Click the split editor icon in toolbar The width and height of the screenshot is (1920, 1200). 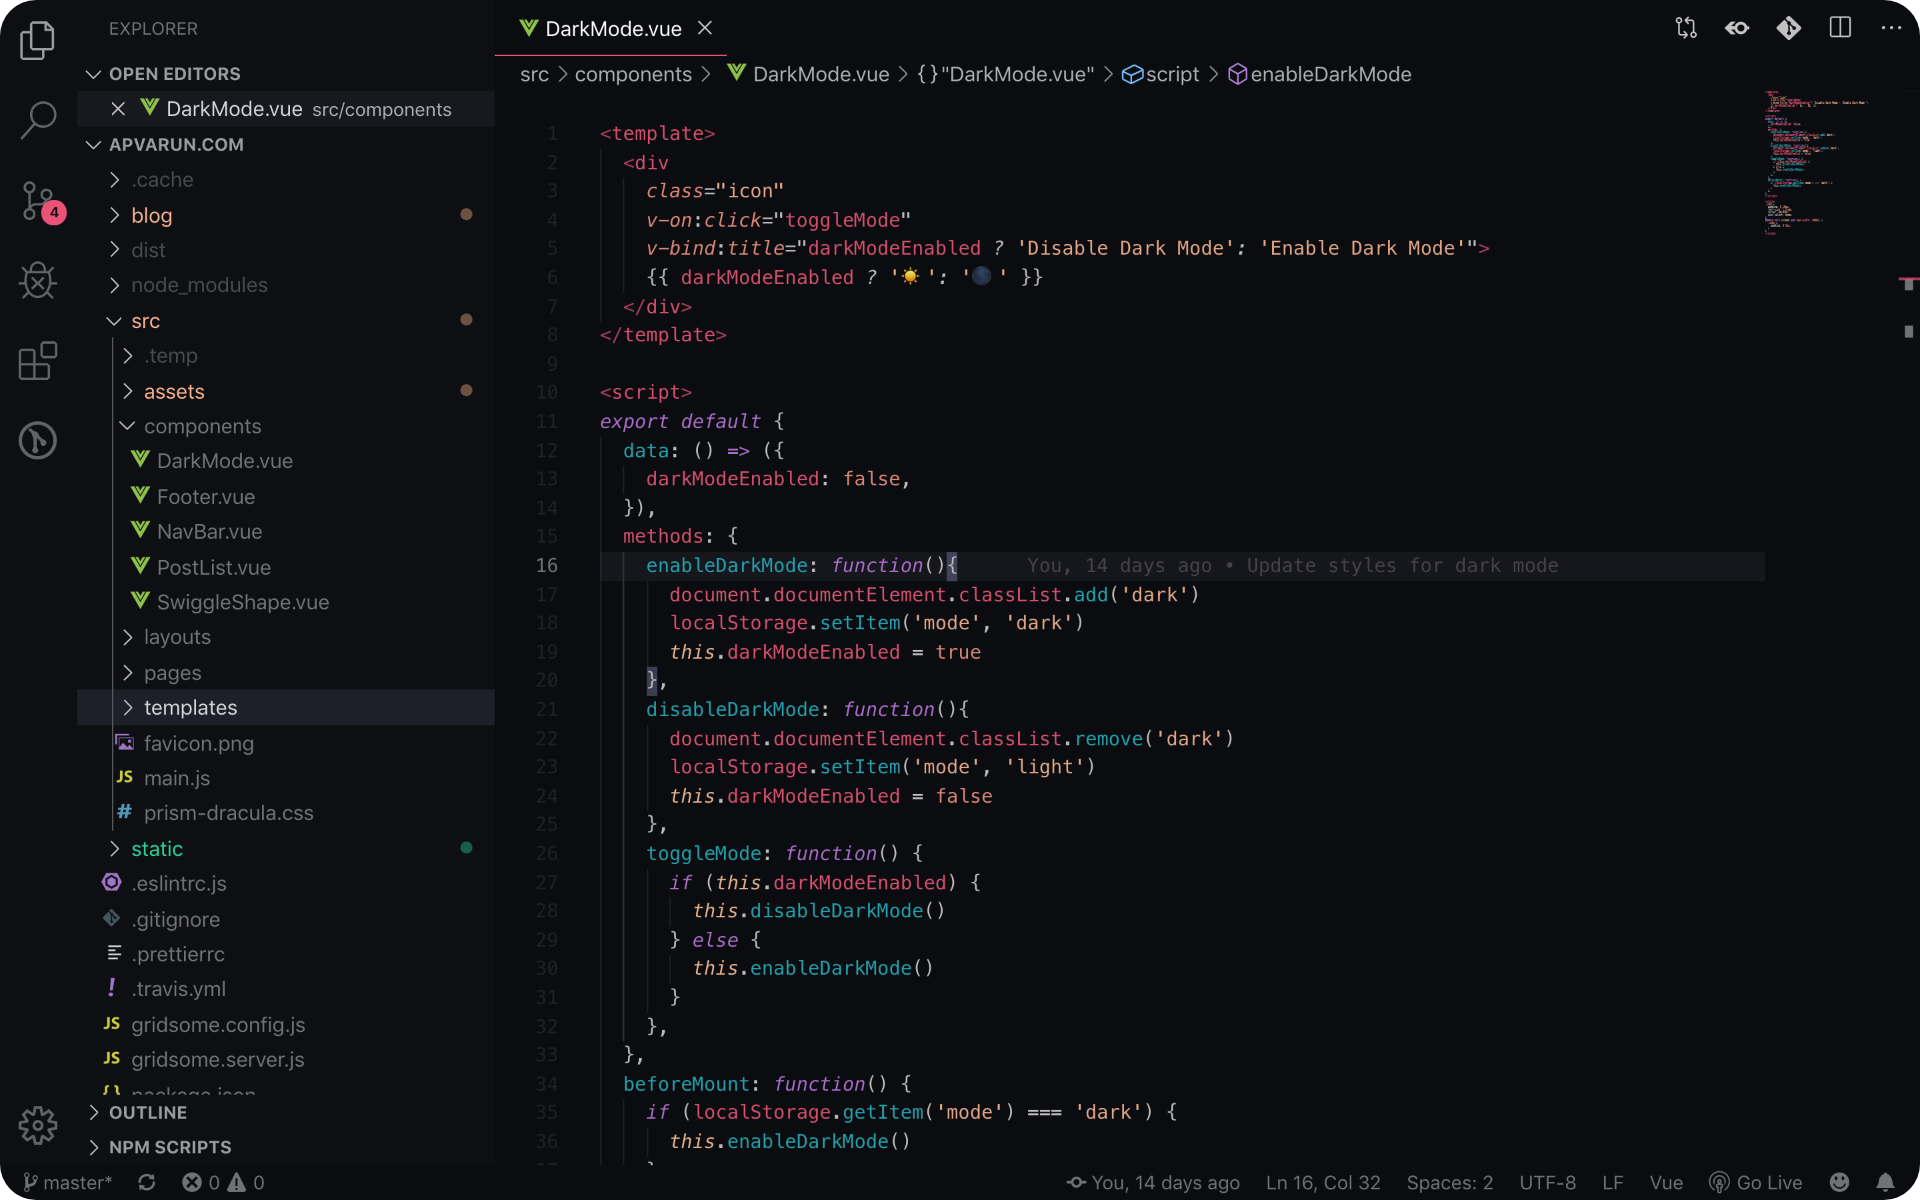1840,28
